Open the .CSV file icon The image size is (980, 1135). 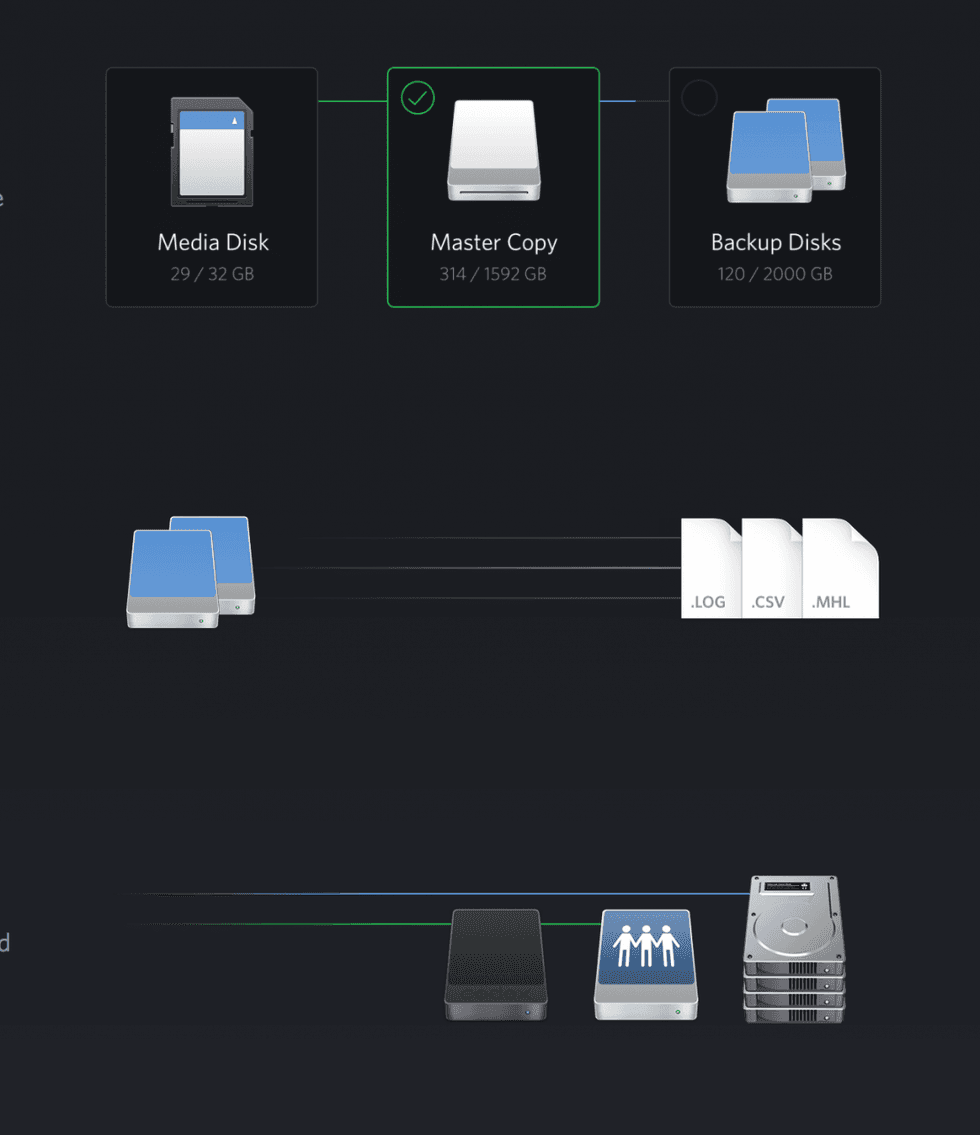(772, 568)
